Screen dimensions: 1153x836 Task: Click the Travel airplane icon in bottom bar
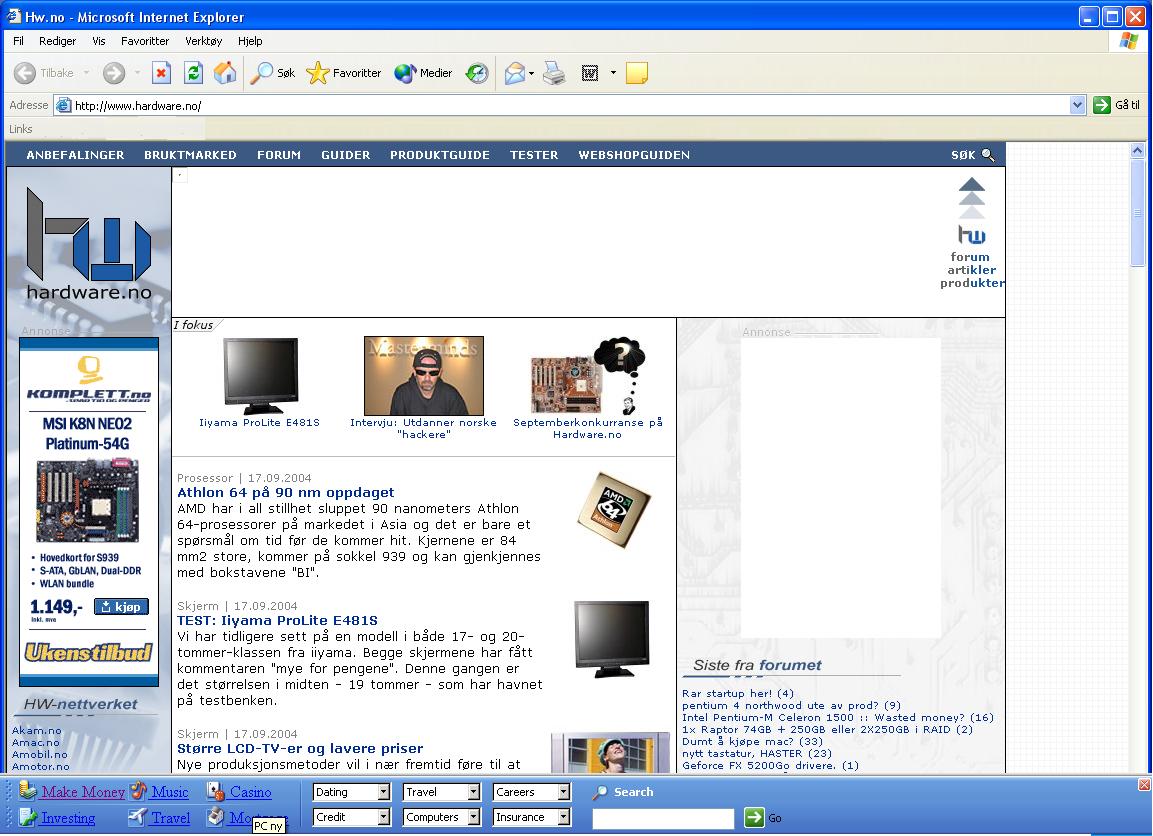[138, 817]
